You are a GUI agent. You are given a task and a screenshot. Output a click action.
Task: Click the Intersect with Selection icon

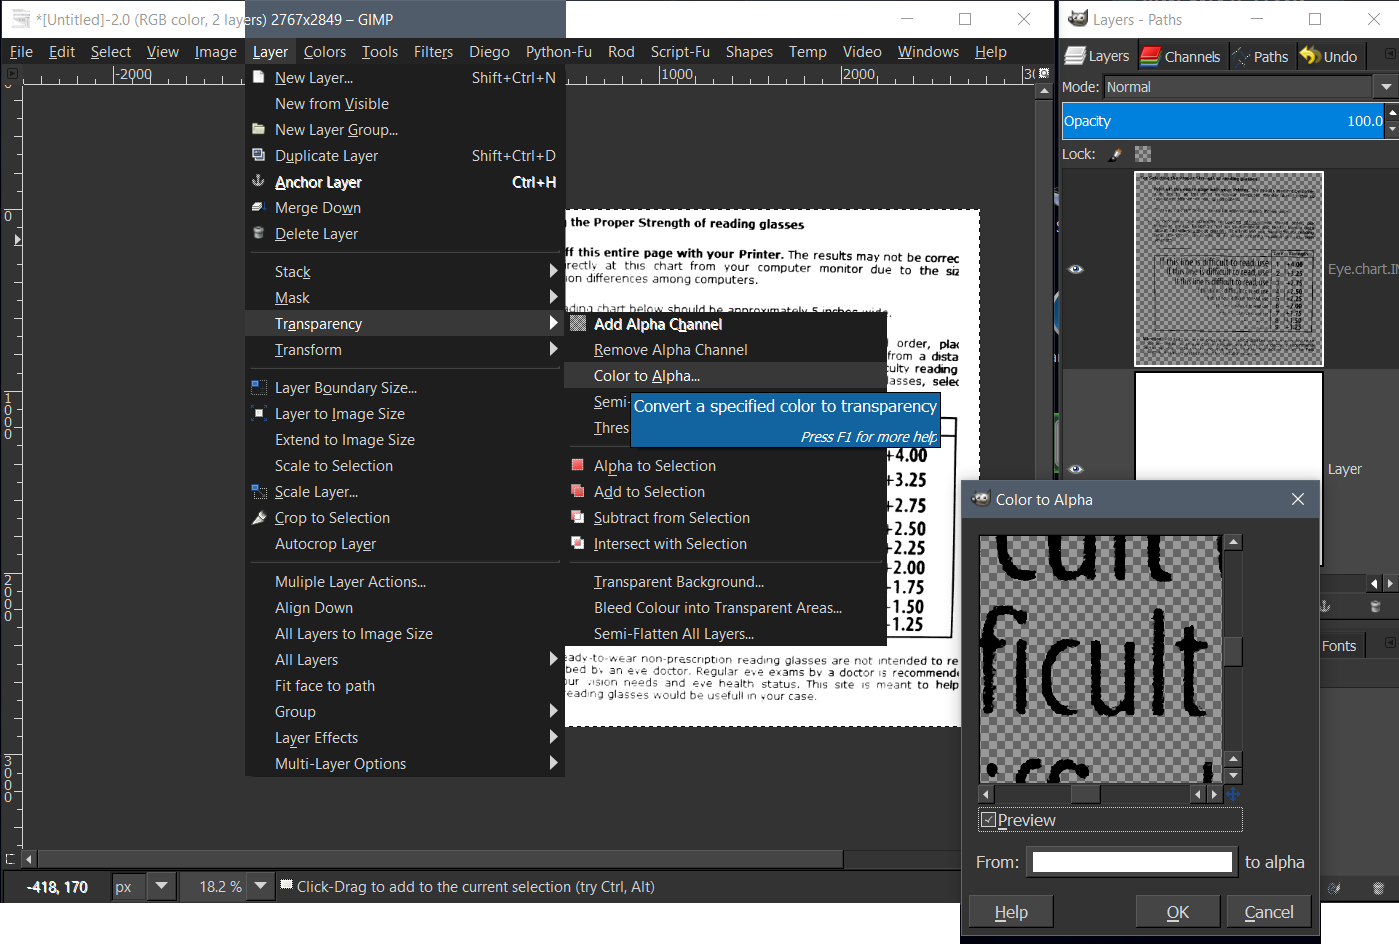[x=577, y=543]
